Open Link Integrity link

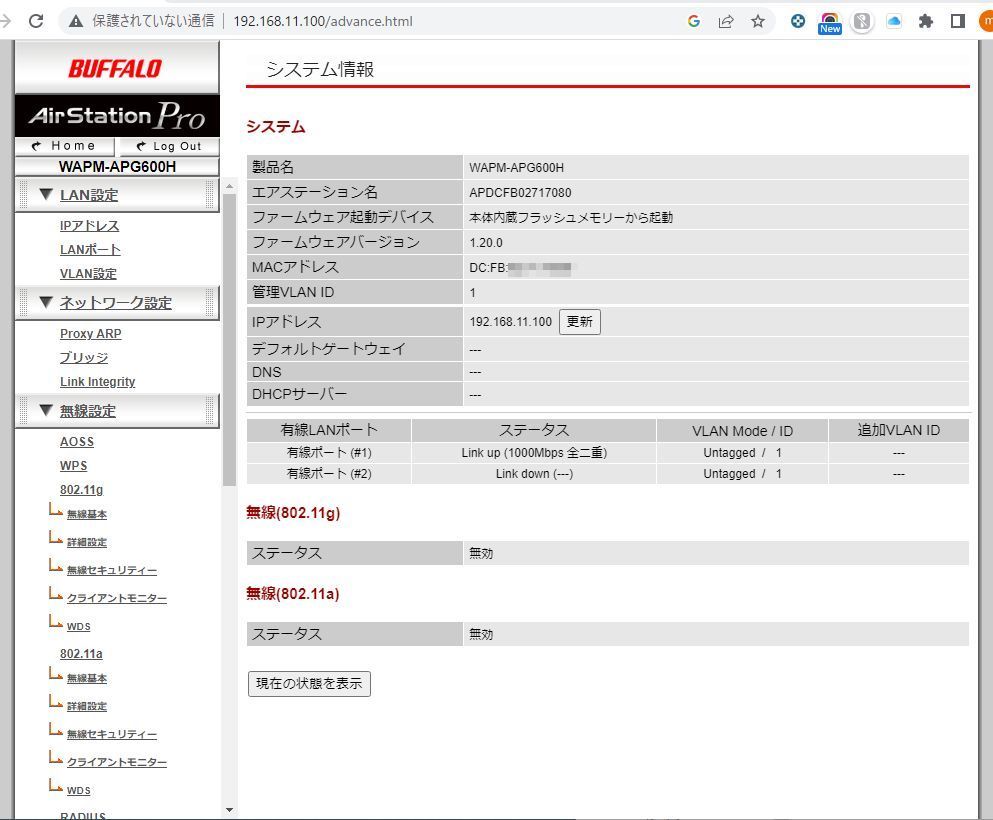[98, 381]
